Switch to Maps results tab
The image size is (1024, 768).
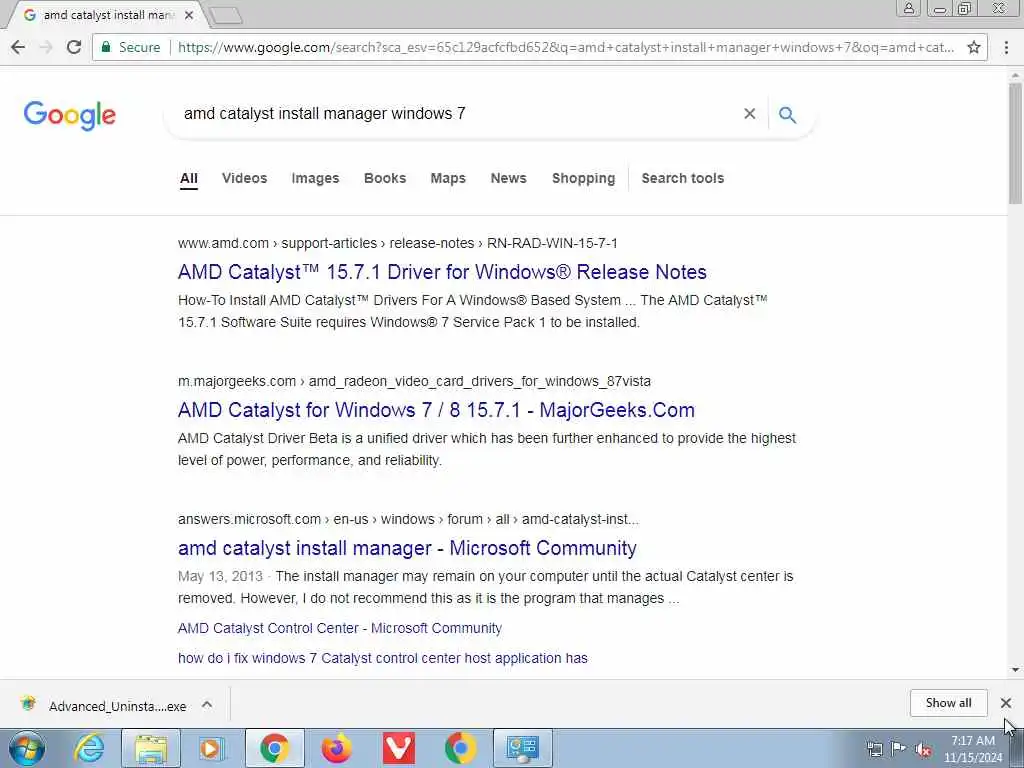448,178
